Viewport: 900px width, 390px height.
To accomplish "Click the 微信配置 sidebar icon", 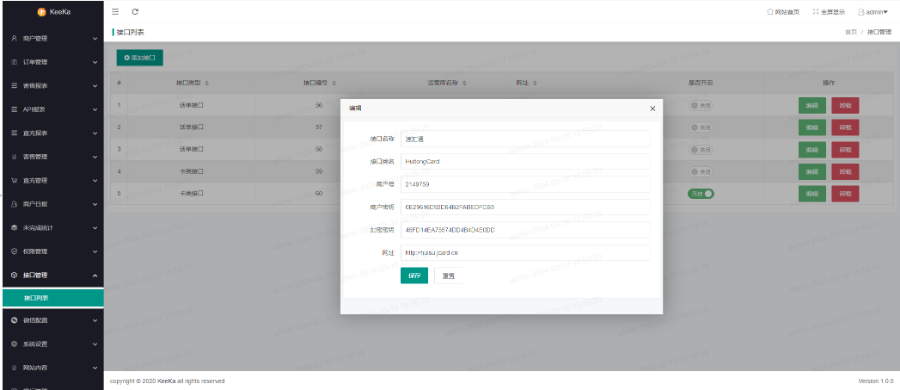I will point(14,320).
